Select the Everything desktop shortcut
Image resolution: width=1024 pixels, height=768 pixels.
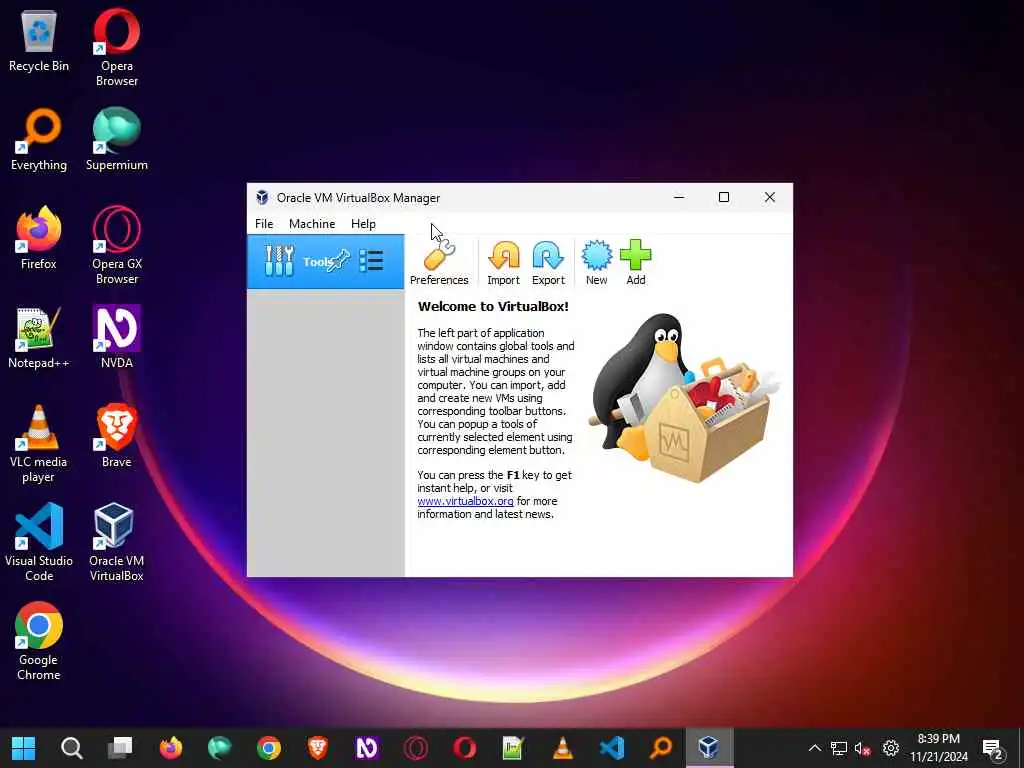click(39, 140)
